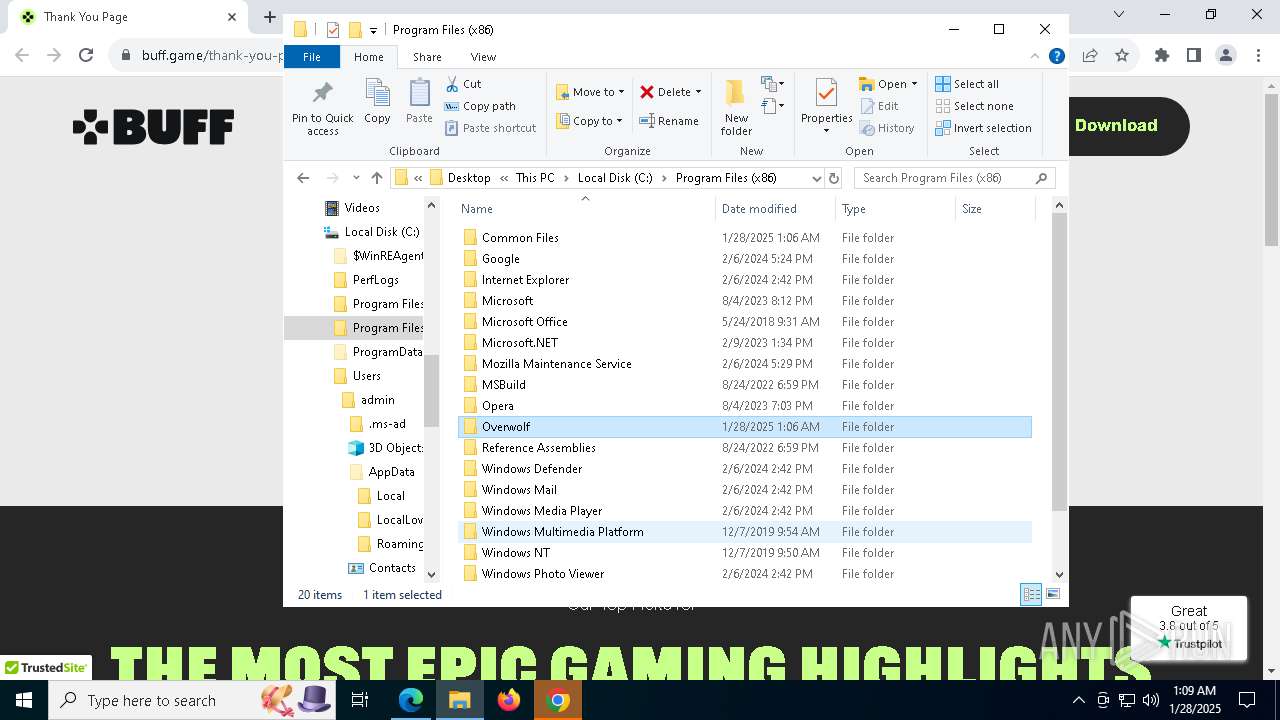Select the Overwolf folder
This screenshot has height=720, width=1280.
coord(745,427)
